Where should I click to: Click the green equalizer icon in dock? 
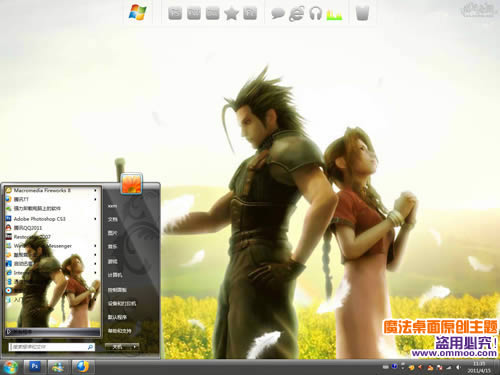tap(334, 15)
